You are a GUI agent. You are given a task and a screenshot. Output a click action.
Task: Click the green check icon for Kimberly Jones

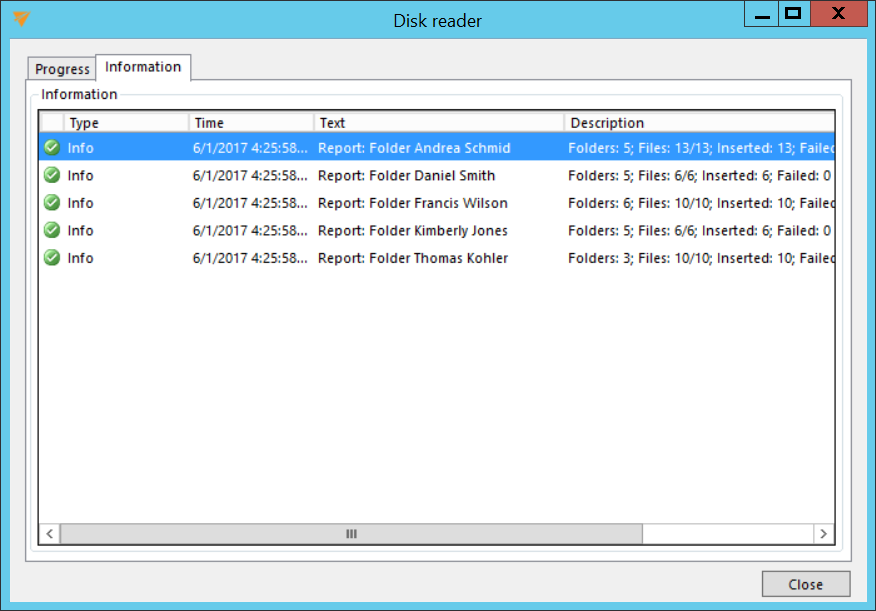[52, 231]
